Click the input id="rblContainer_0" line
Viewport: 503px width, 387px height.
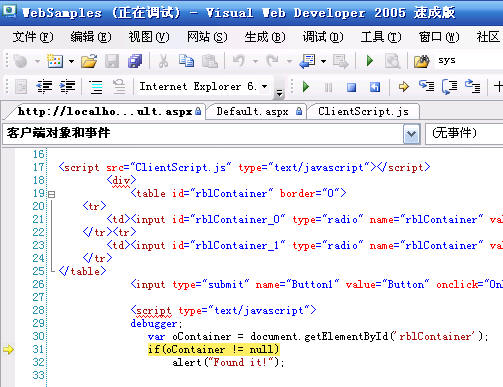tap(305, 219)
